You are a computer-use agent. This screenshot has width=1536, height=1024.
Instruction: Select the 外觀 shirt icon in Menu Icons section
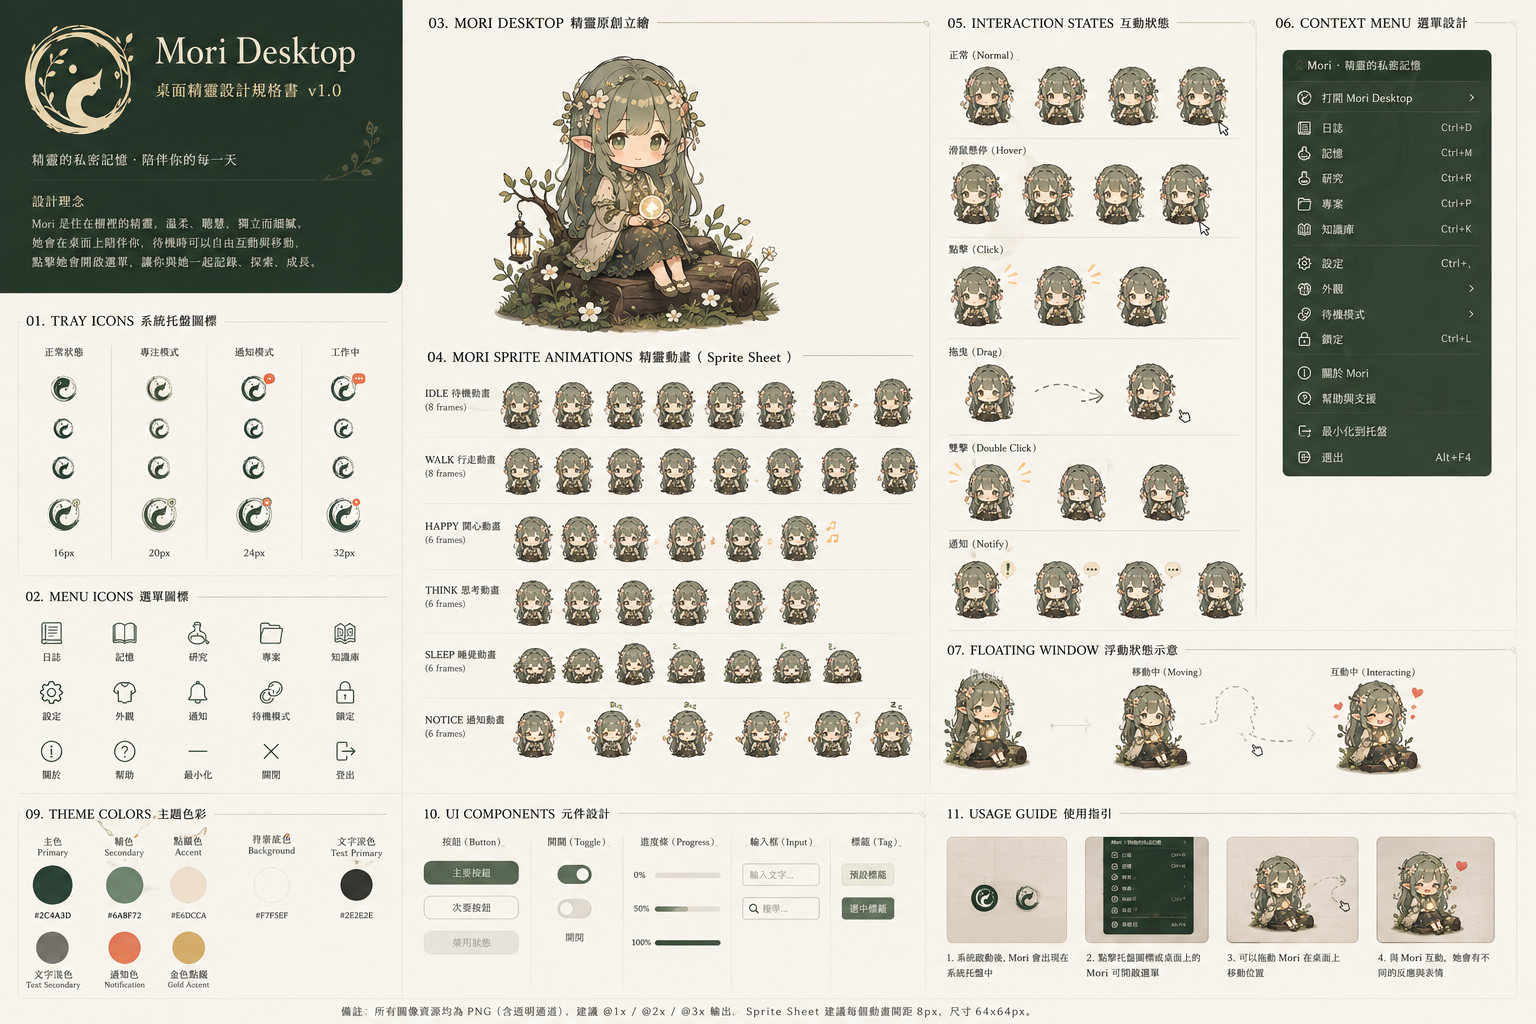click(x=124, y=692)
